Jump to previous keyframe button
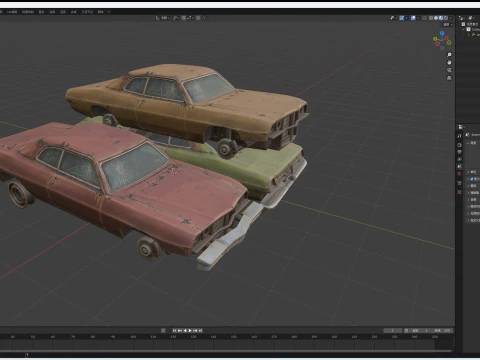Screen dimensions: 480x360 pos(180,330)
